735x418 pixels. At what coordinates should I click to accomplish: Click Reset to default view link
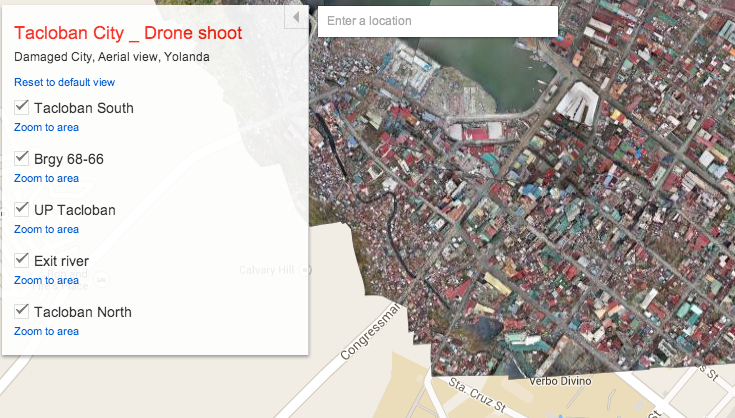(x=64, y=82)
